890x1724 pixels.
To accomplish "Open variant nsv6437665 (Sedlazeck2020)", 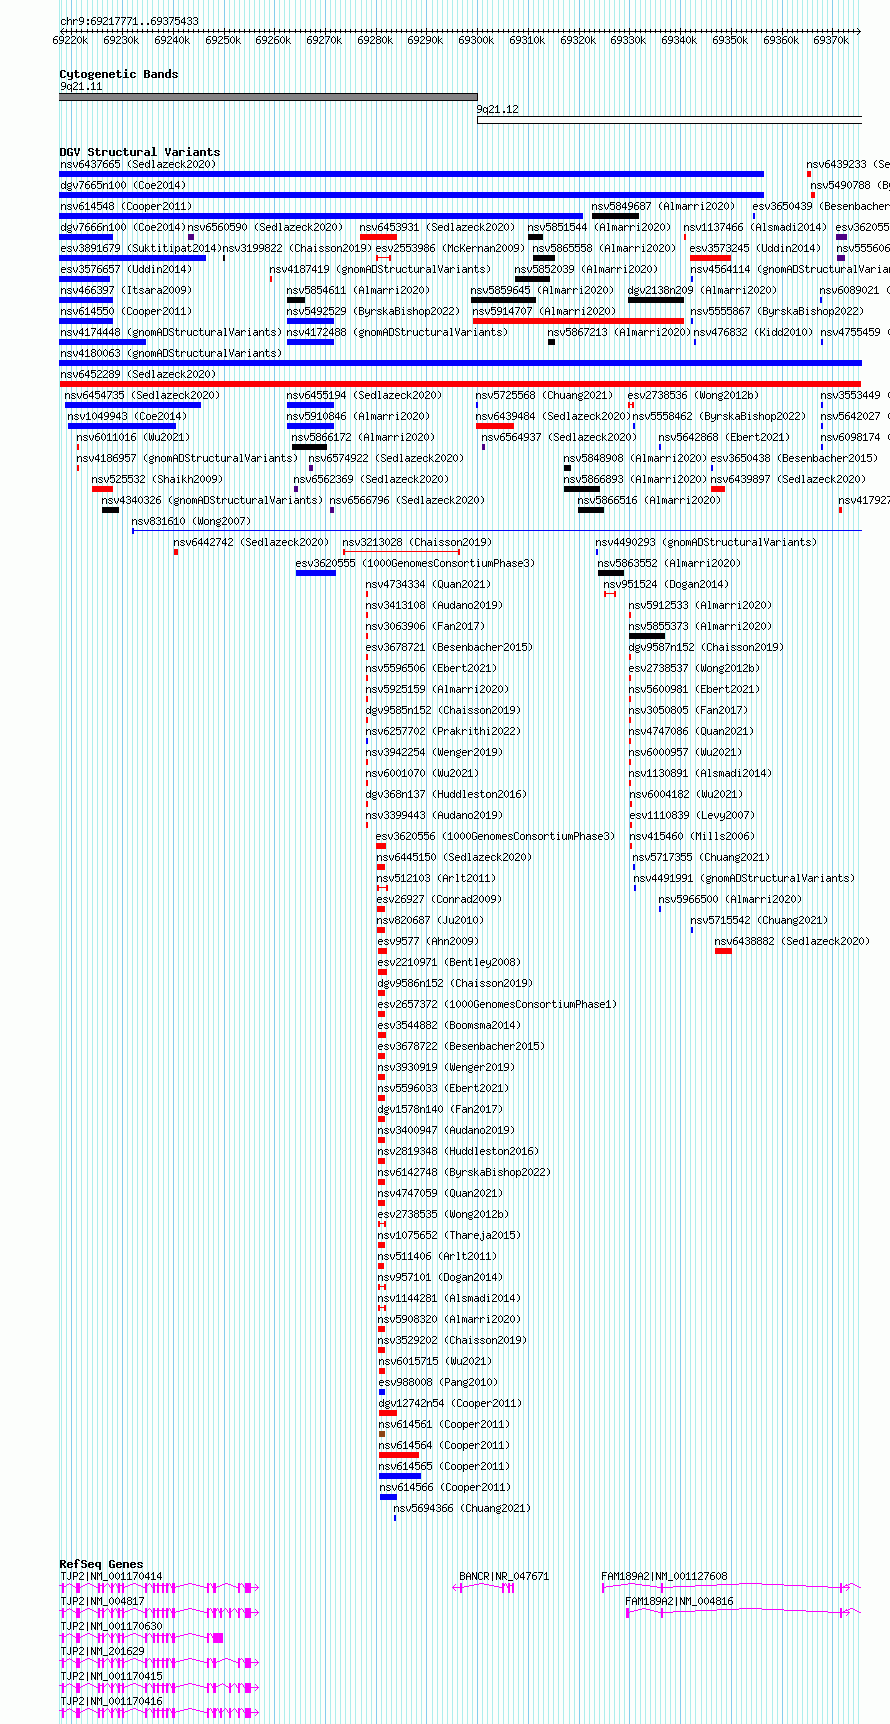I will tap(137, 164).
